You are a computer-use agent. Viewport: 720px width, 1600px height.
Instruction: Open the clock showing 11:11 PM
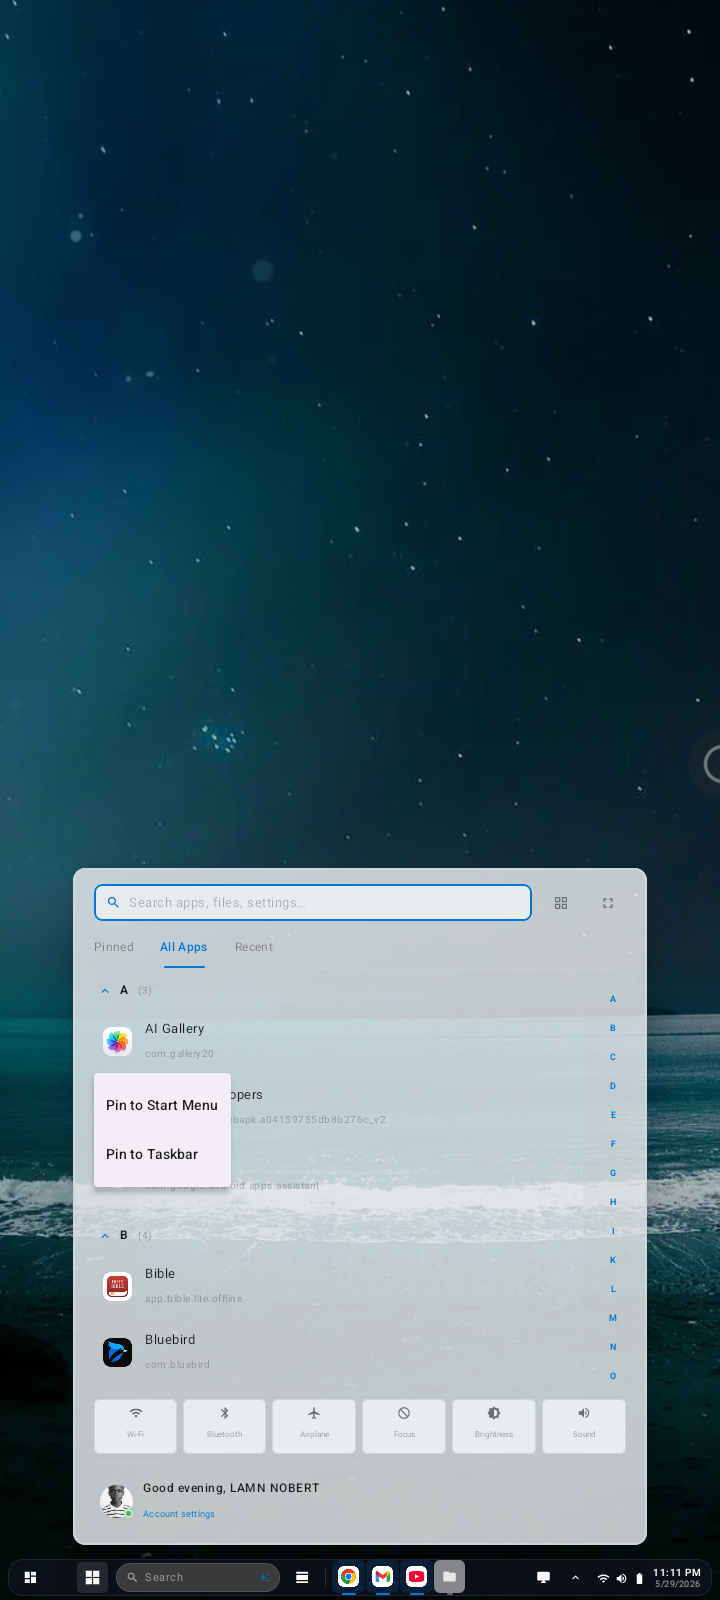pyautogui.click(x=677, y=1573)
